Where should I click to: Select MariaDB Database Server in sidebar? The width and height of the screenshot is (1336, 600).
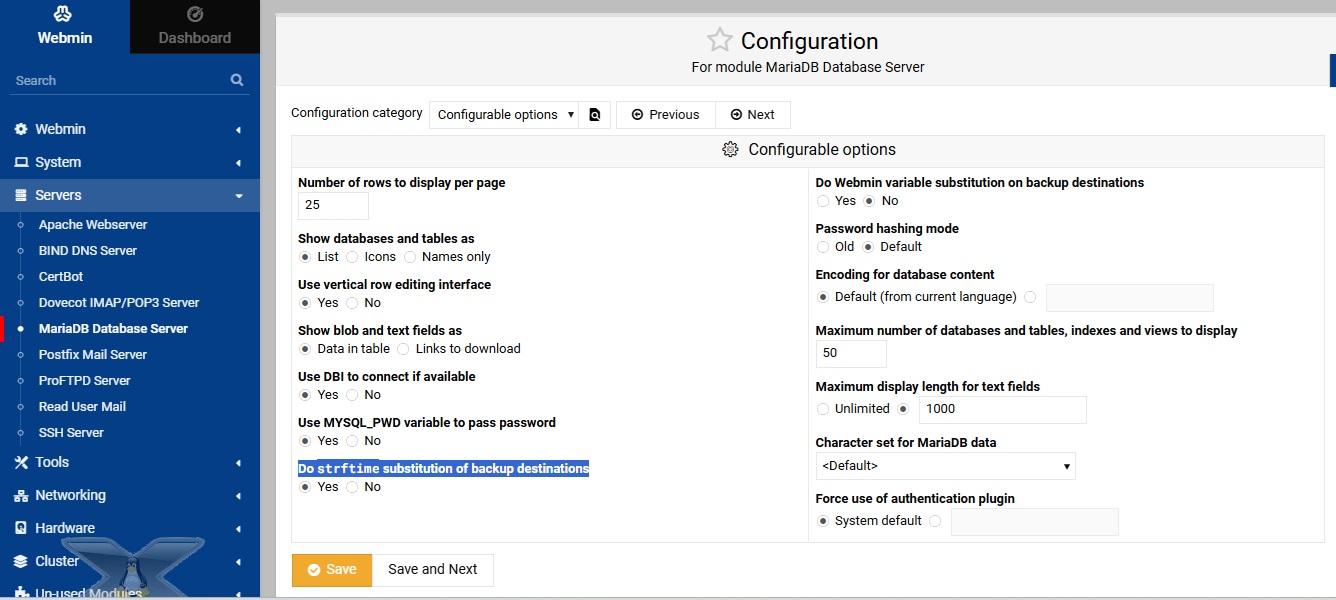[113, 328]
